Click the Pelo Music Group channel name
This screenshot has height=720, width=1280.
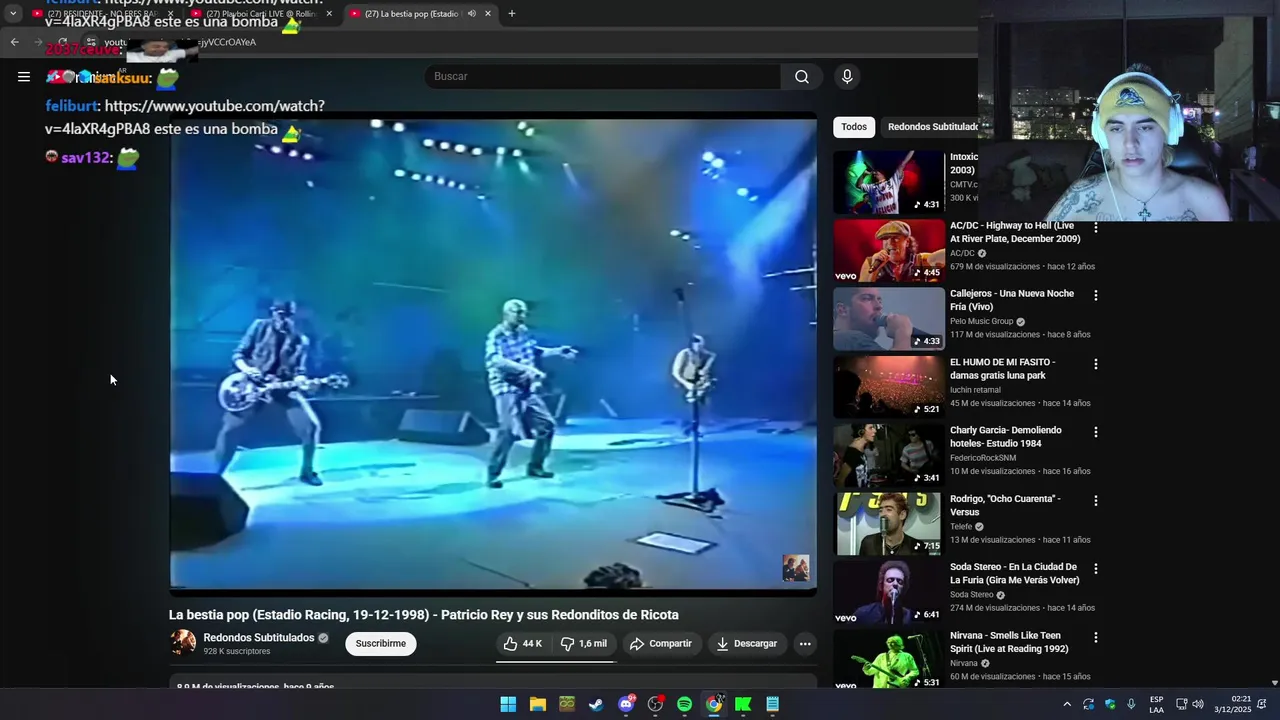982,322
